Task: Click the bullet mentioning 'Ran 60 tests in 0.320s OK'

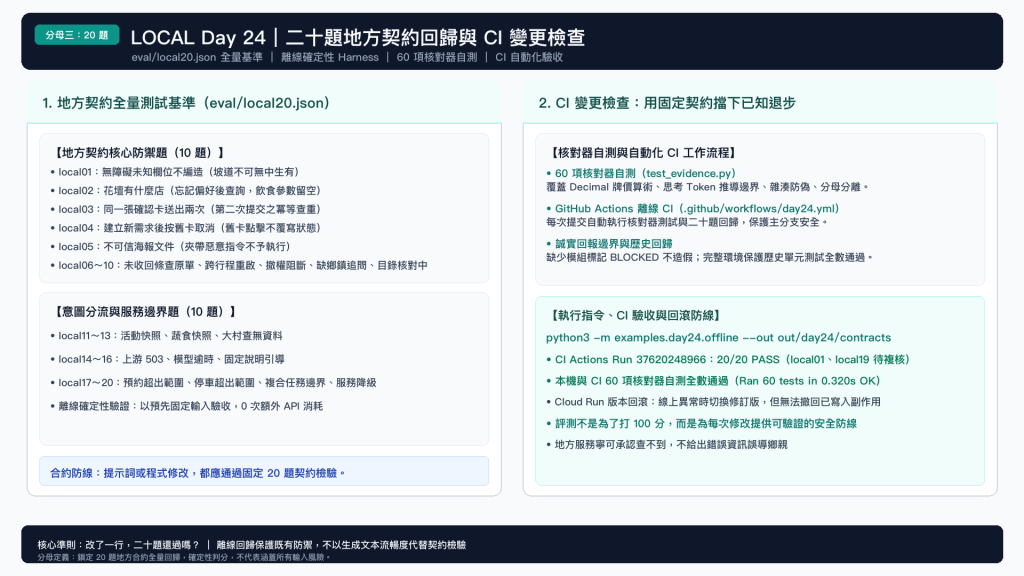Action: (713, 381)
